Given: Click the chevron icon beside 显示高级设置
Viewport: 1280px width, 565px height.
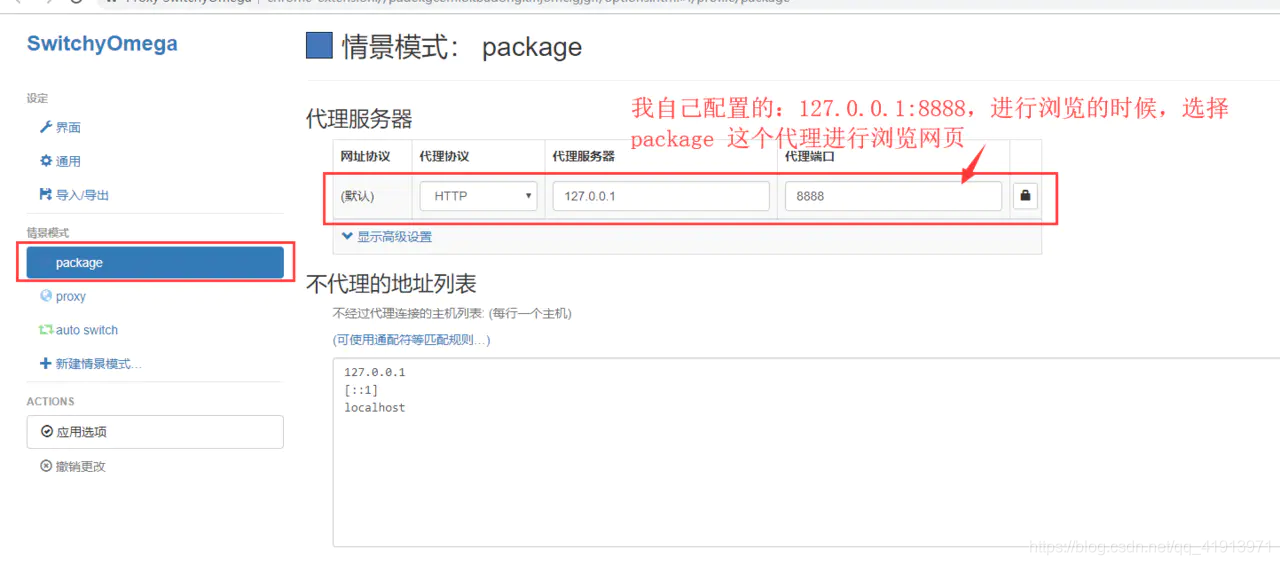Looking at the screenshot, I should coord(347,237).
